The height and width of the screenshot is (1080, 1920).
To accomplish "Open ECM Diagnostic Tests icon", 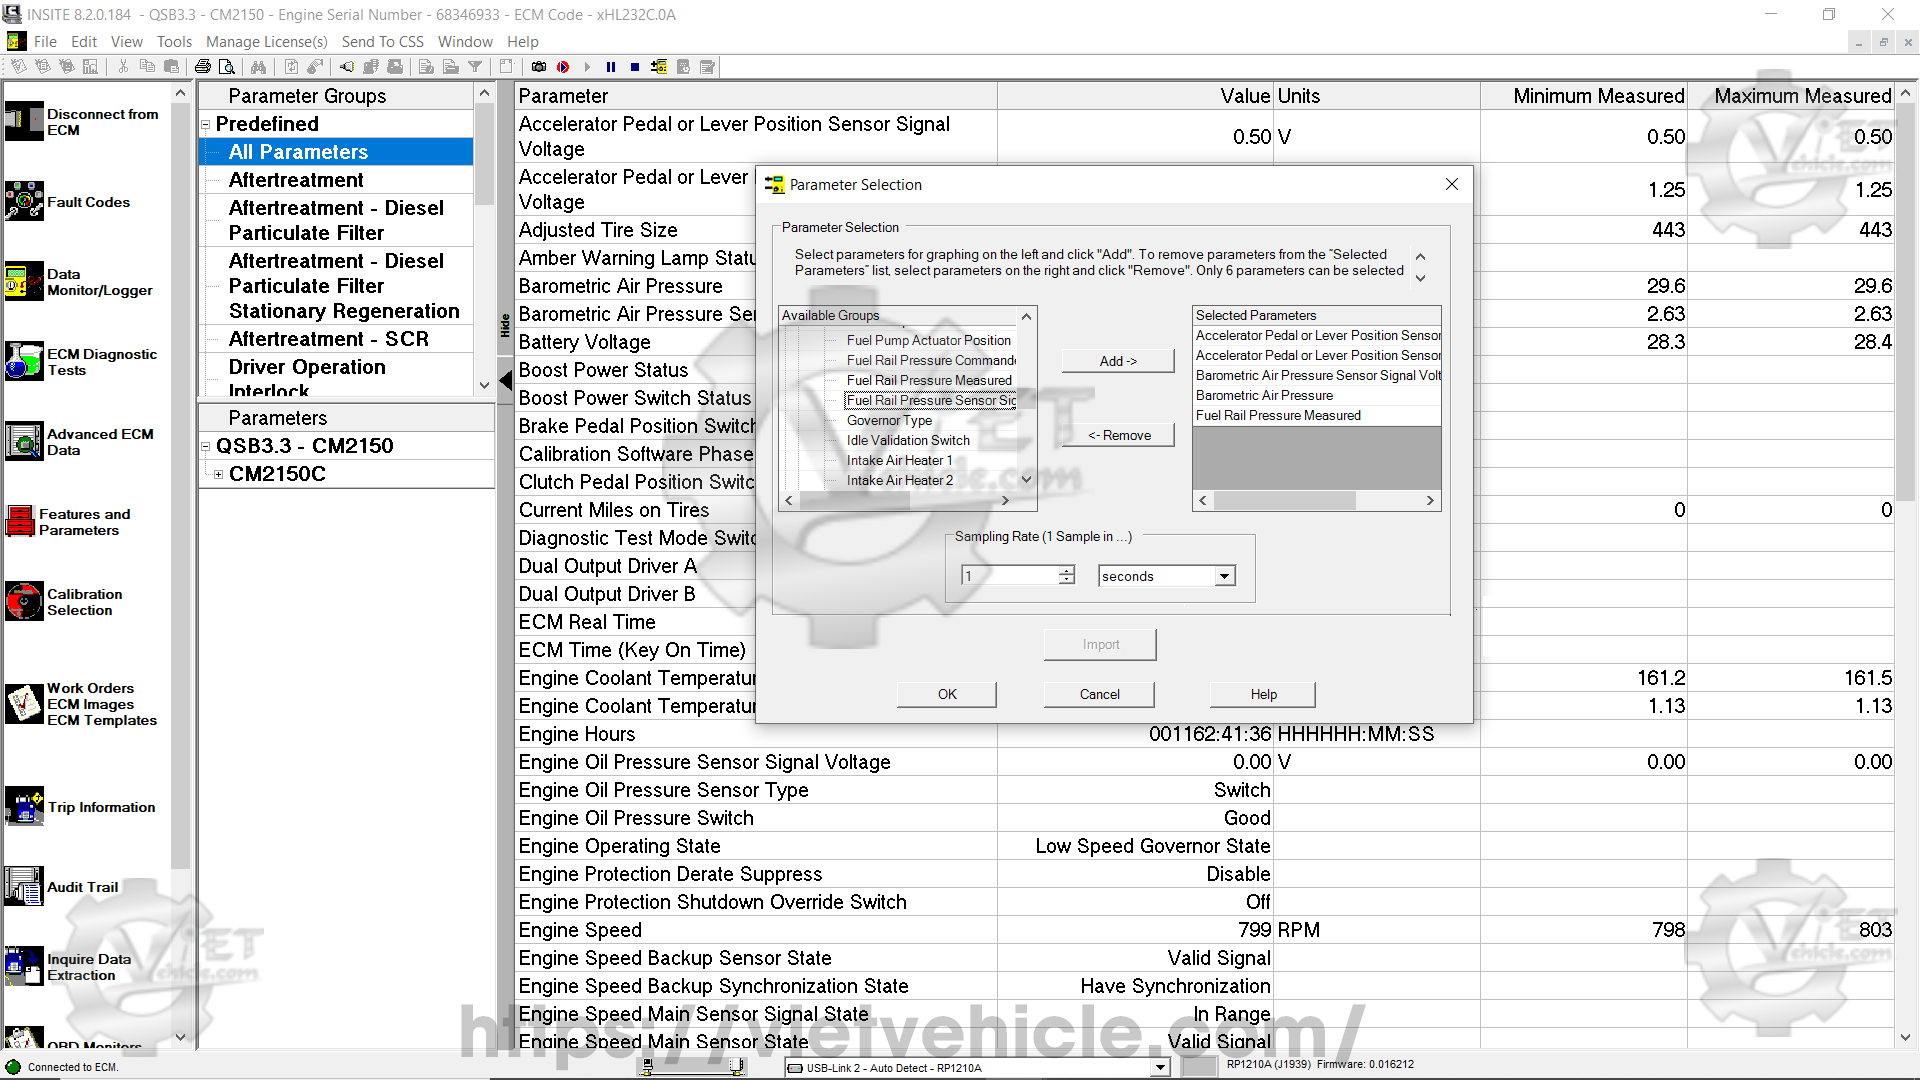I will click(24, 361).
